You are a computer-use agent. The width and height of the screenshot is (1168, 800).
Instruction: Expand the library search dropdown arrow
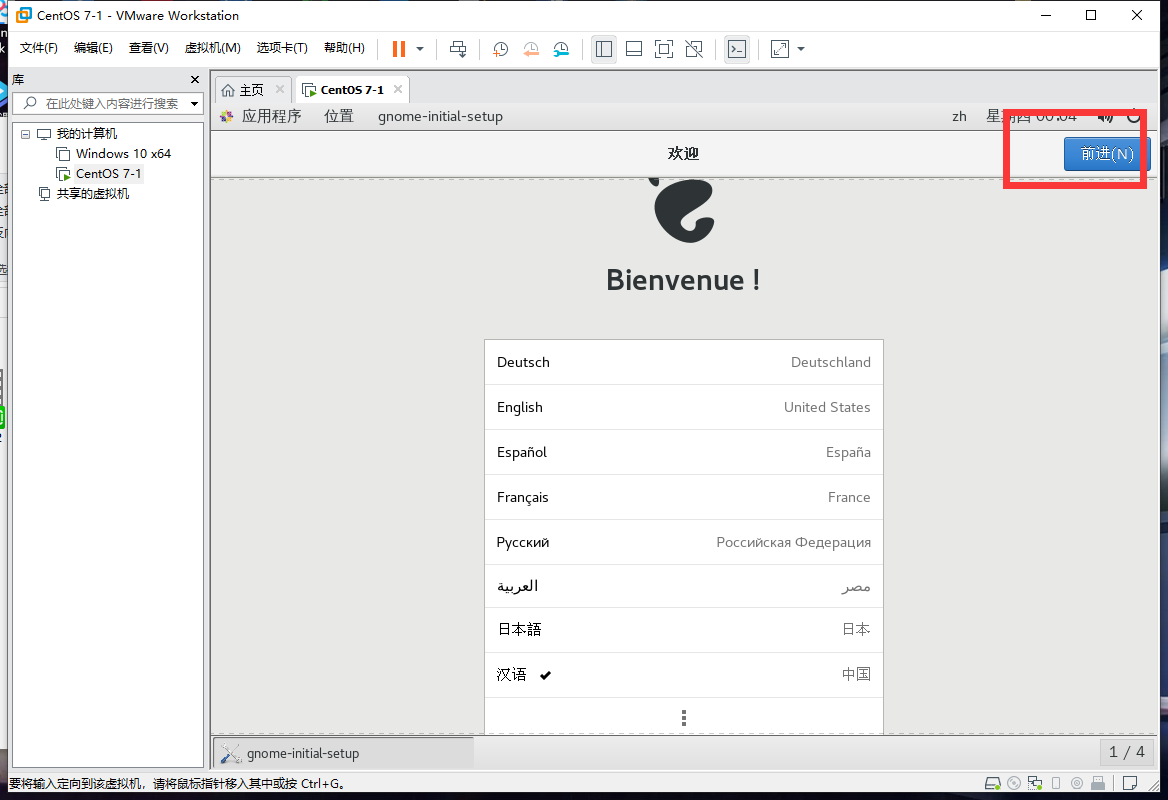194,104
